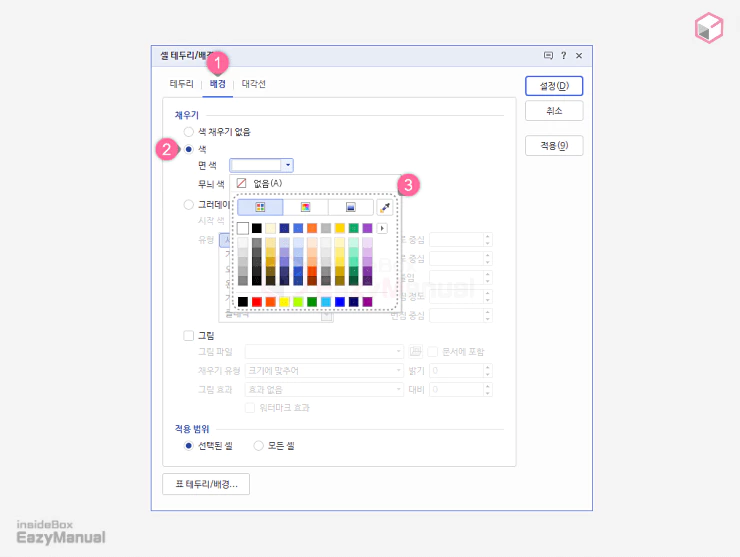Choose lime green in the standard row
The height and width of the screenshot is (557, 740).
[x=298, y=302]
